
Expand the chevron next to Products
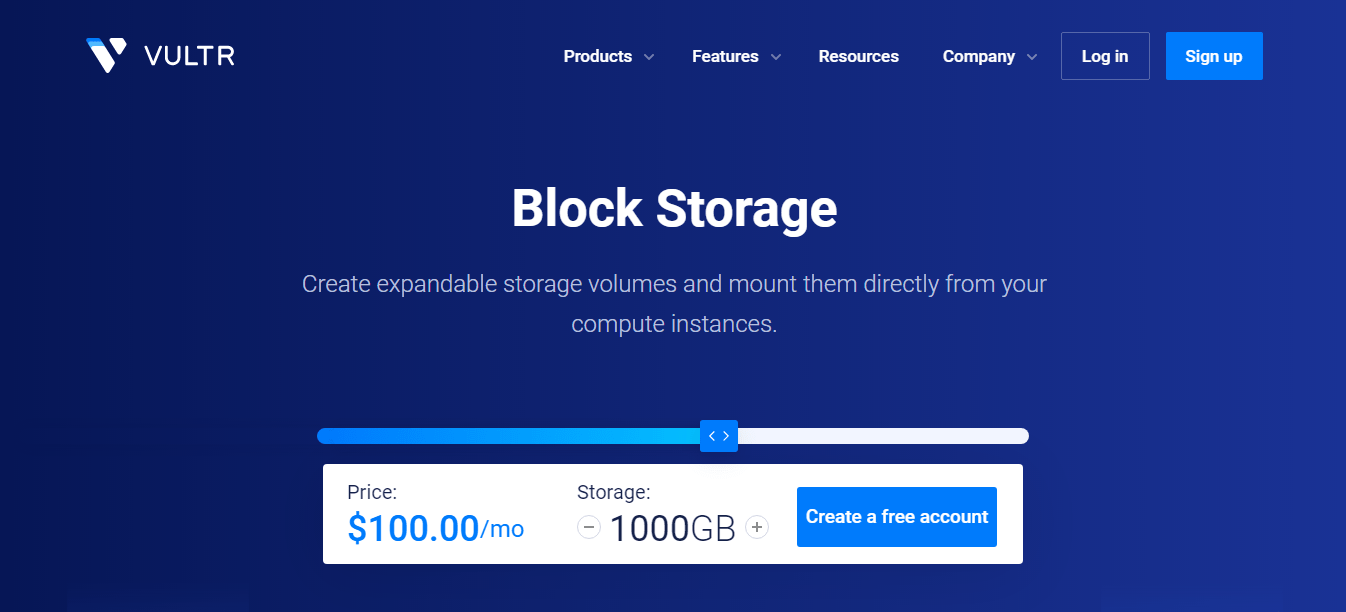(x=649, y=57)
